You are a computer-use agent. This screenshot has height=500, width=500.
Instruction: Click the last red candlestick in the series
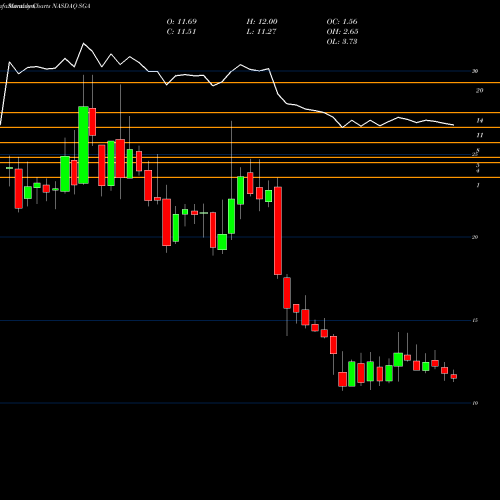454,376
